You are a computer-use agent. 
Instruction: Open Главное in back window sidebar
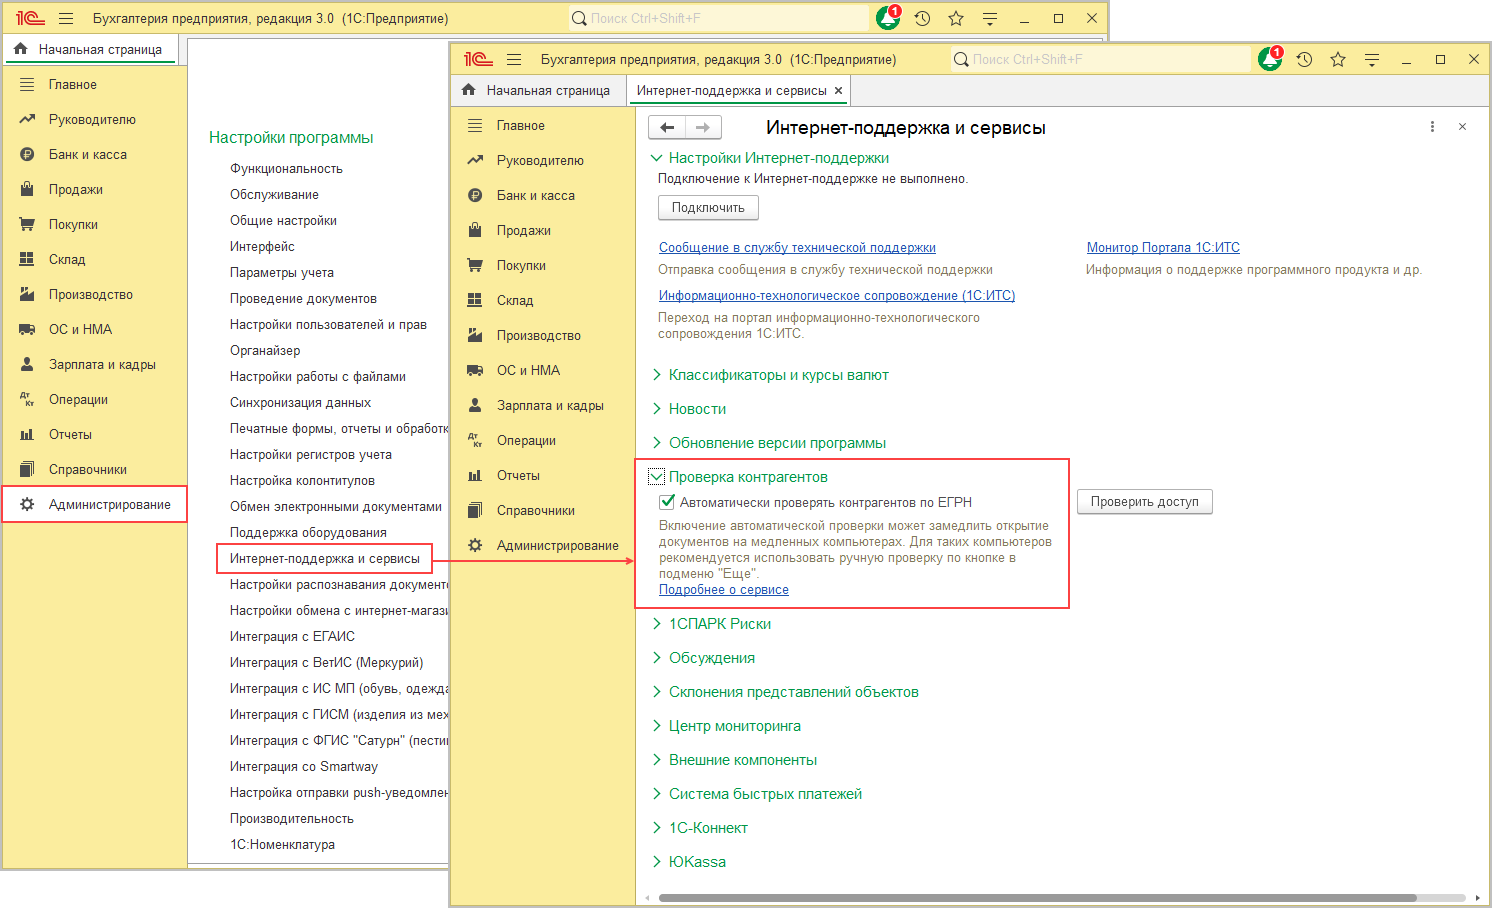tap(73, 85)
